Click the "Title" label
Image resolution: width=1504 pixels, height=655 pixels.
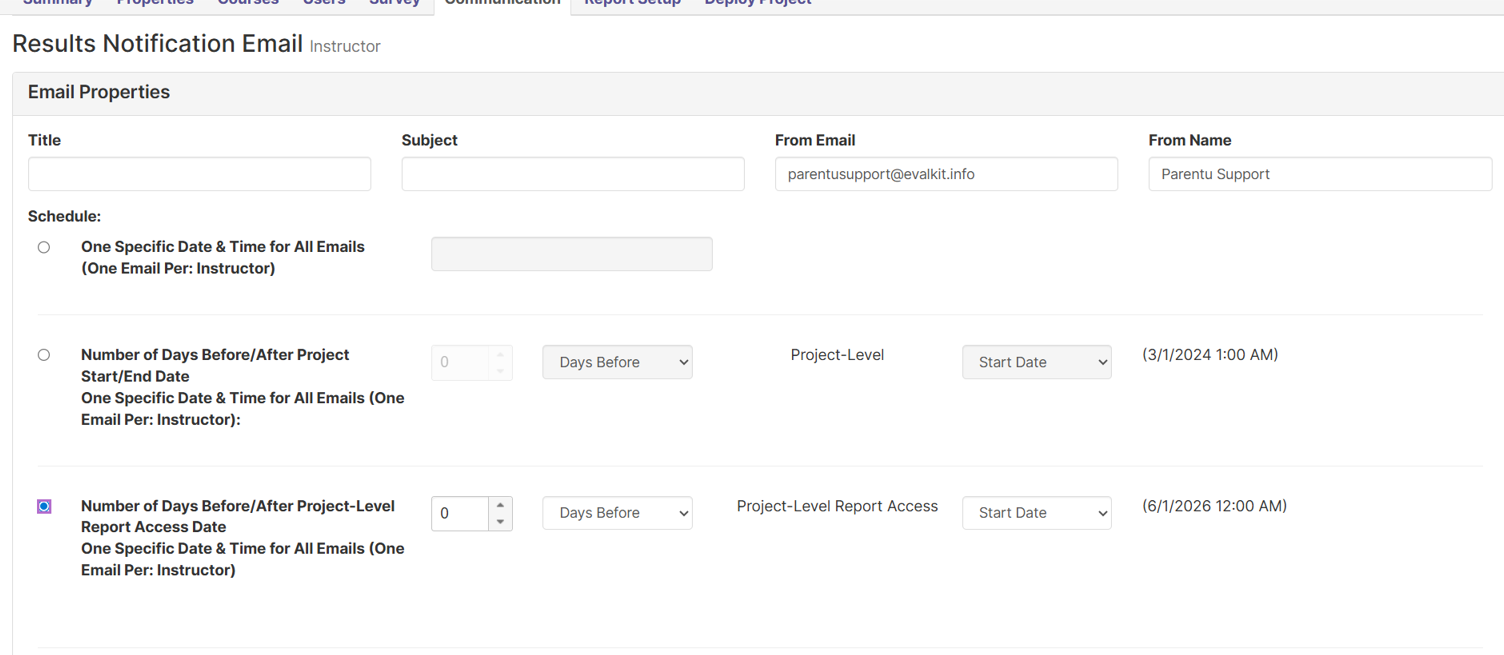45,140
